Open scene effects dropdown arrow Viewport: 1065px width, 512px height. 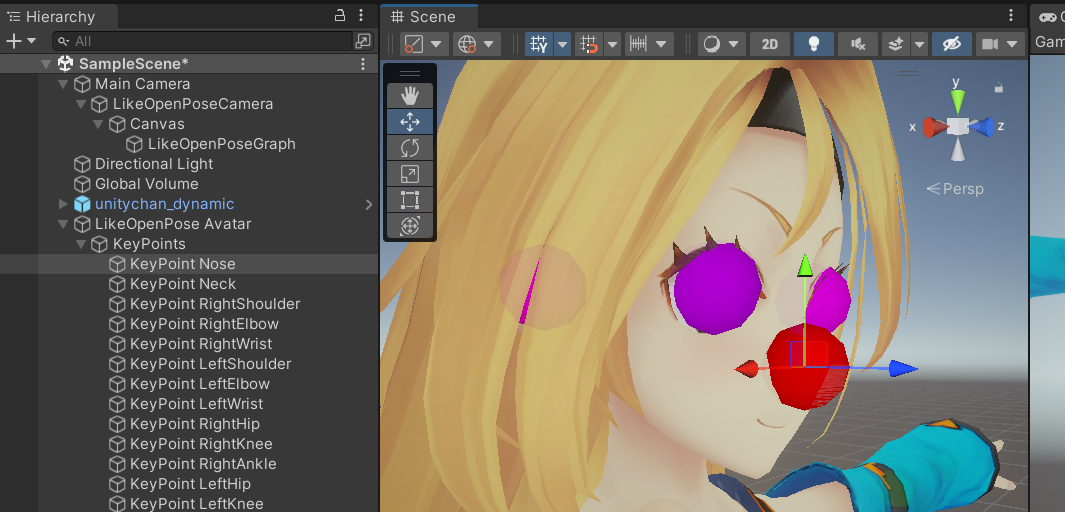point(920,44)
